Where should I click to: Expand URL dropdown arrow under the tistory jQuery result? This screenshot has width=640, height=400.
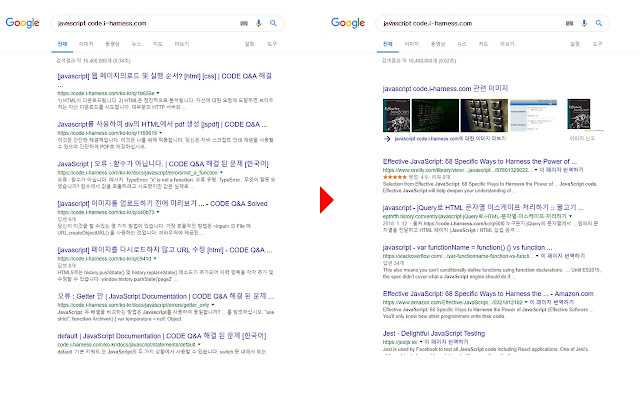[x=571, y=216]
